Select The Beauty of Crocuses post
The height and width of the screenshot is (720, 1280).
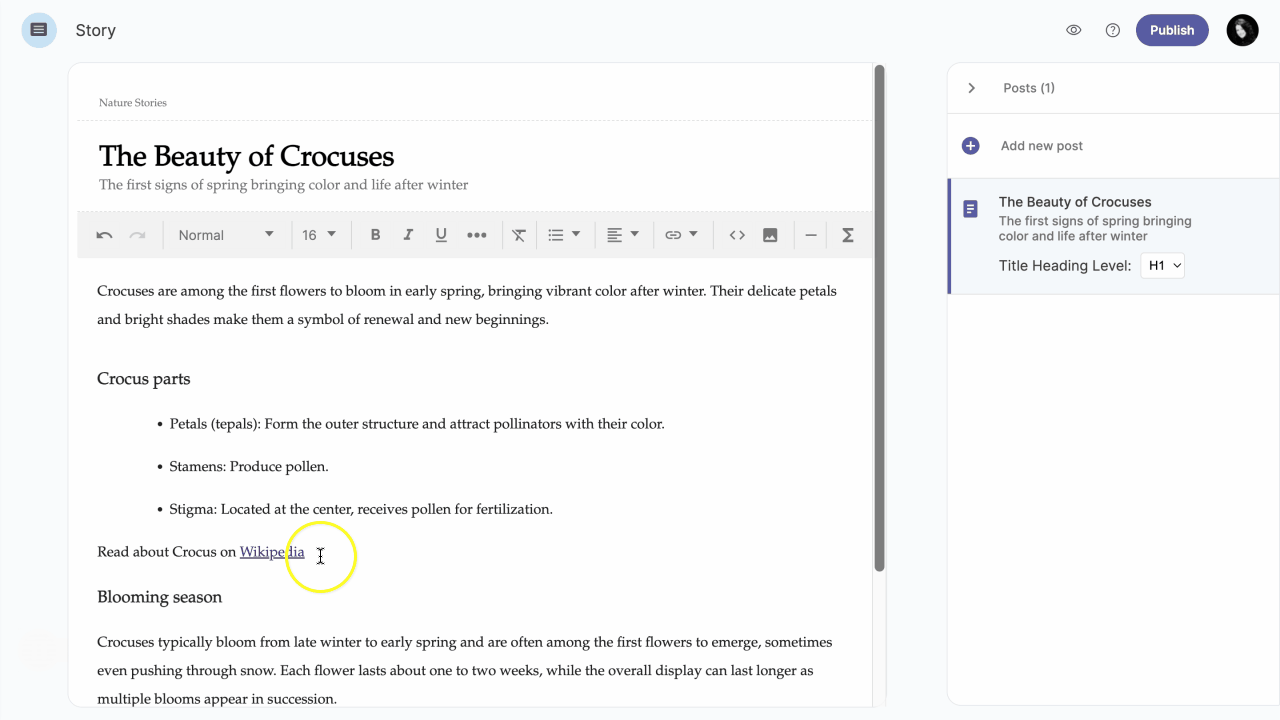pyautogui.click(x=1075, y=202)
